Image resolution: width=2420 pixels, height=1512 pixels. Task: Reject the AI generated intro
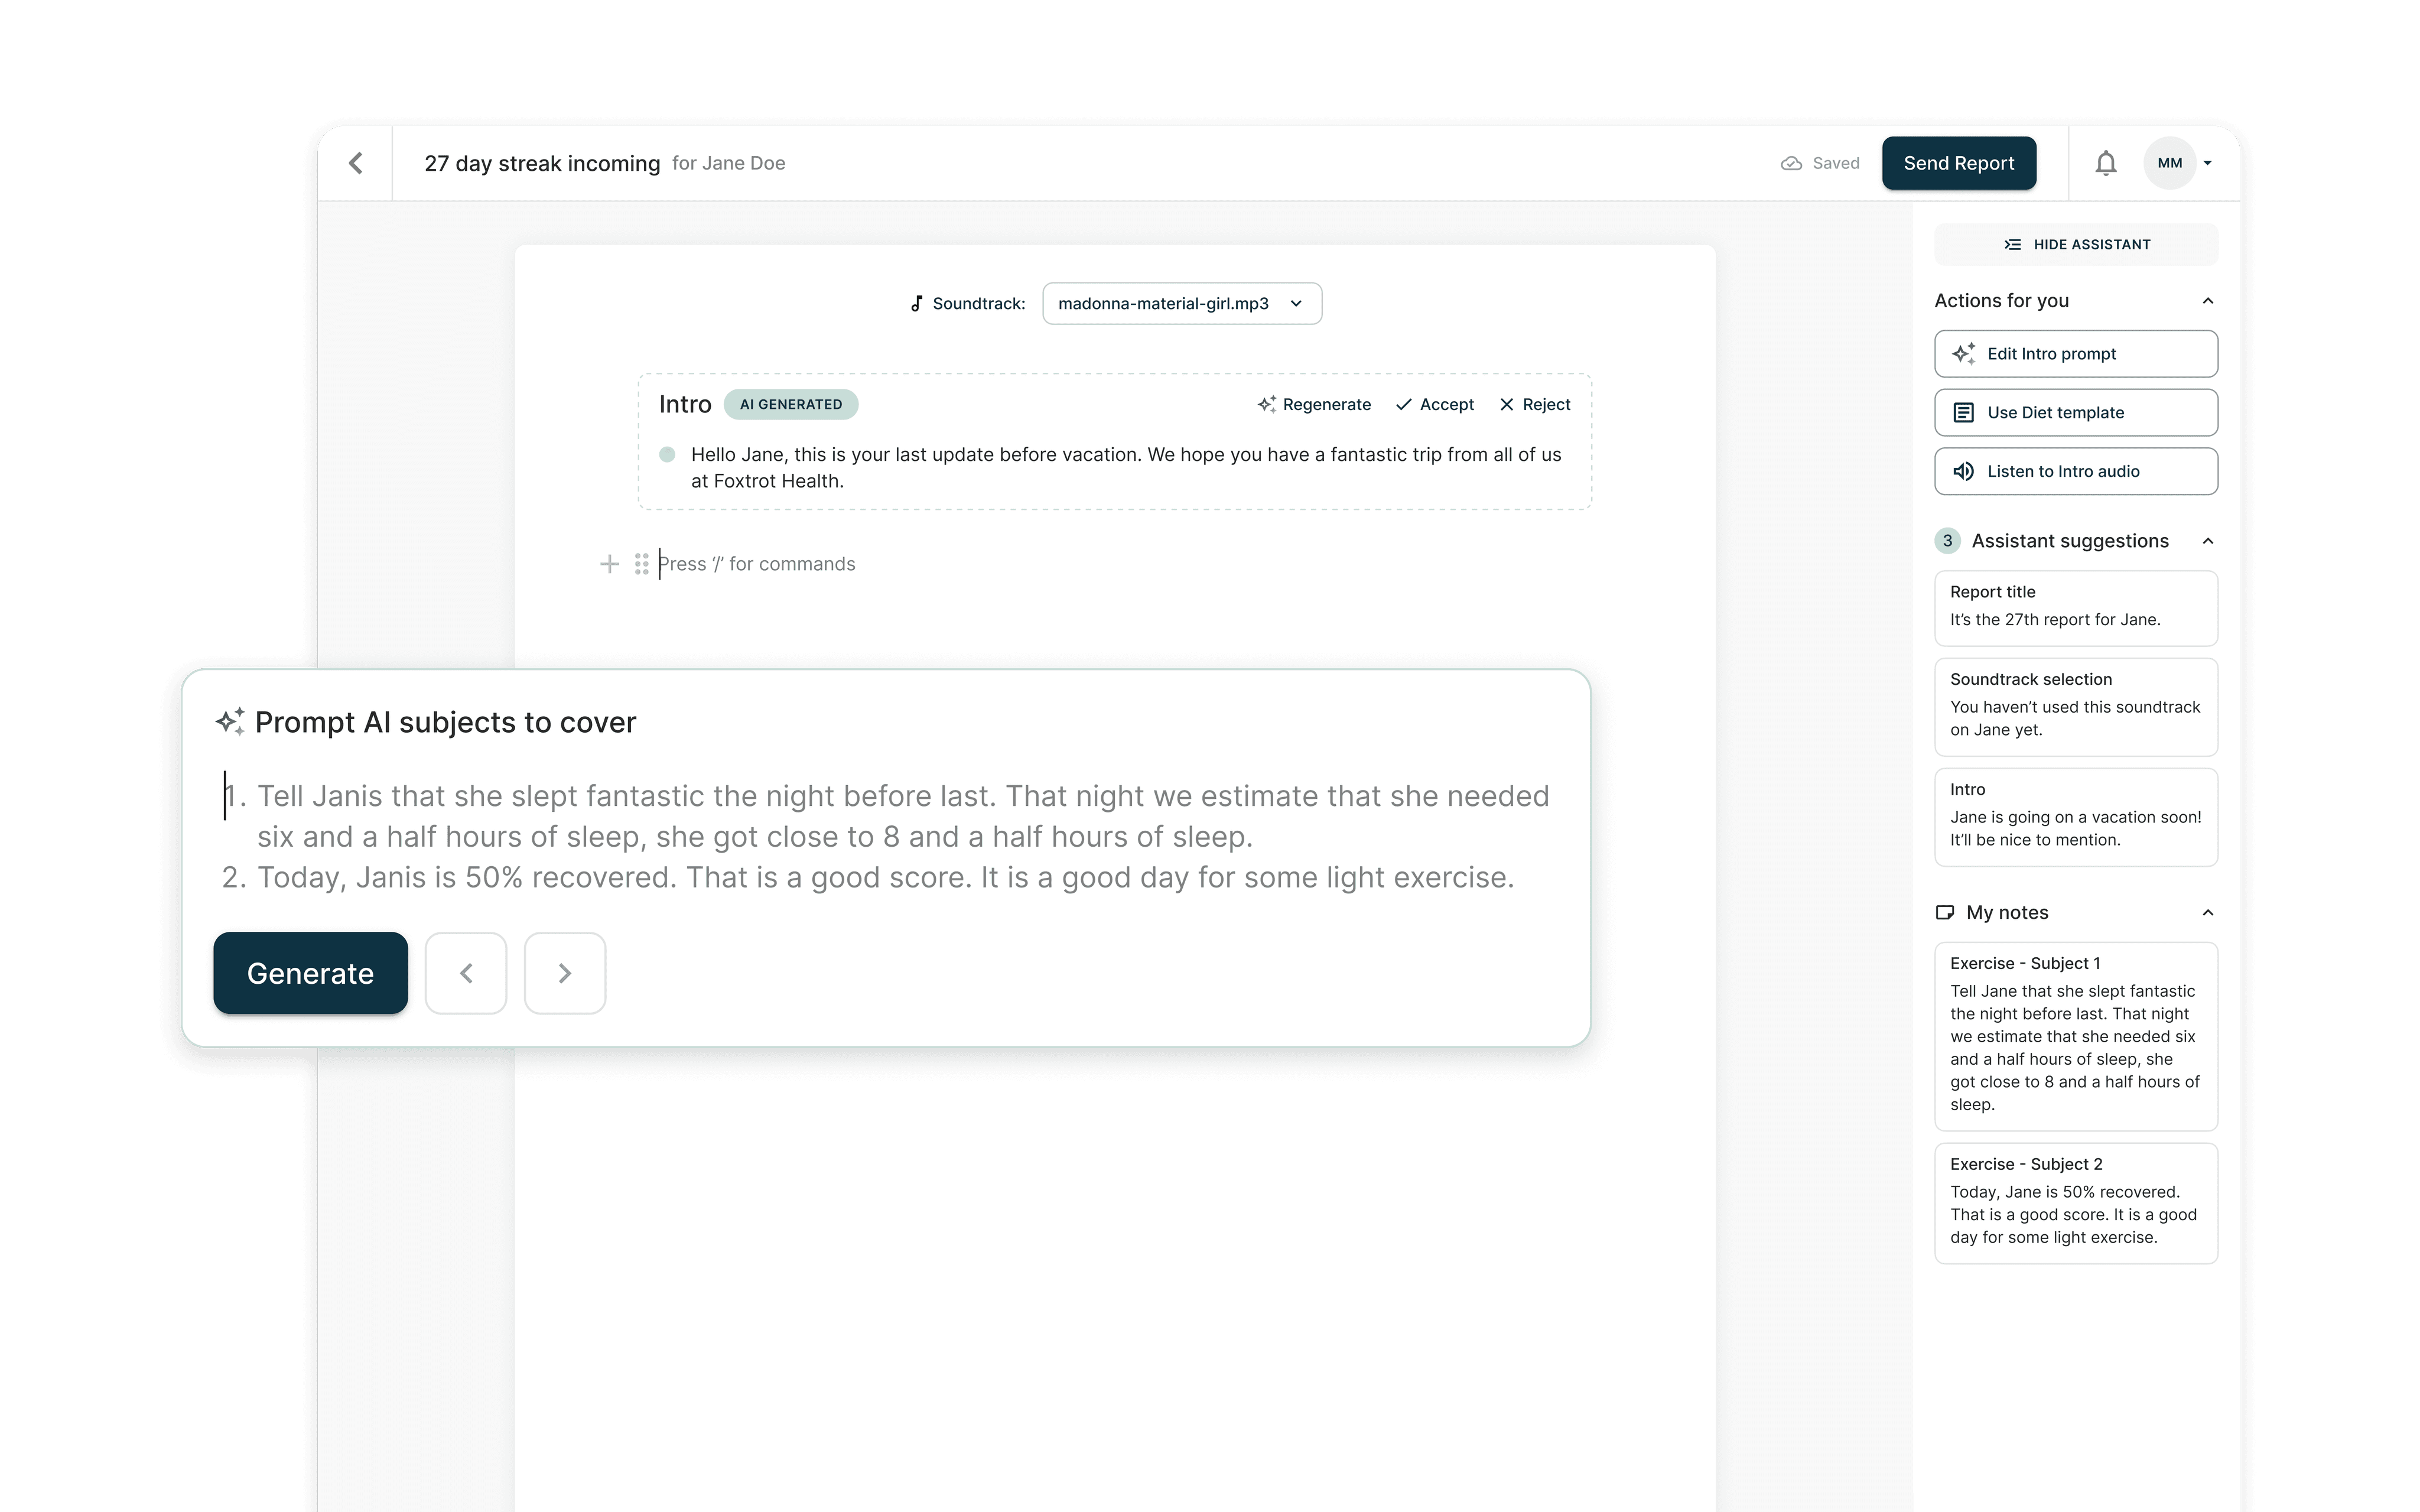[1534, 404]
